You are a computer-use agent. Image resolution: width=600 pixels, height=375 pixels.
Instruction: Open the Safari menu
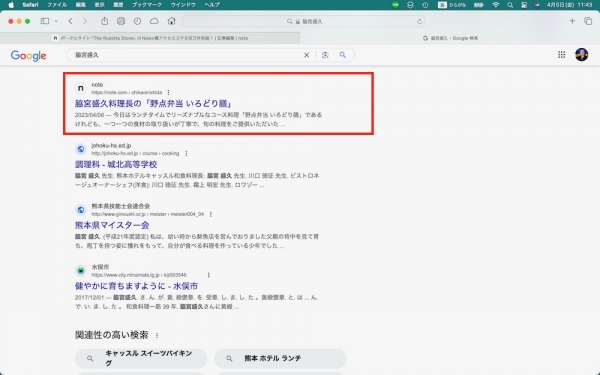(x=30, y=5)
